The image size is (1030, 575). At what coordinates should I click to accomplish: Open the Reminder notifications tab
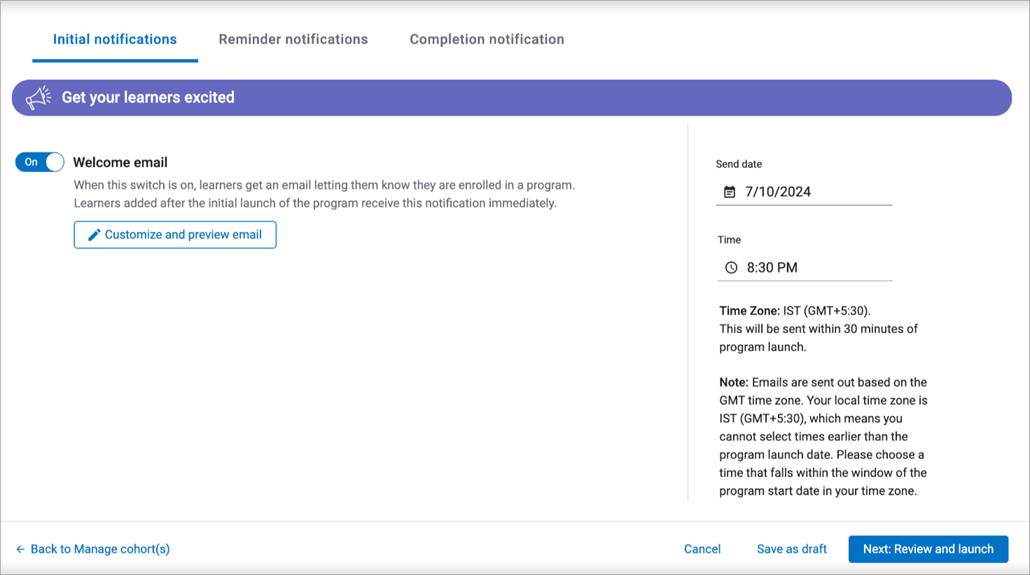(x=293, y=40)
